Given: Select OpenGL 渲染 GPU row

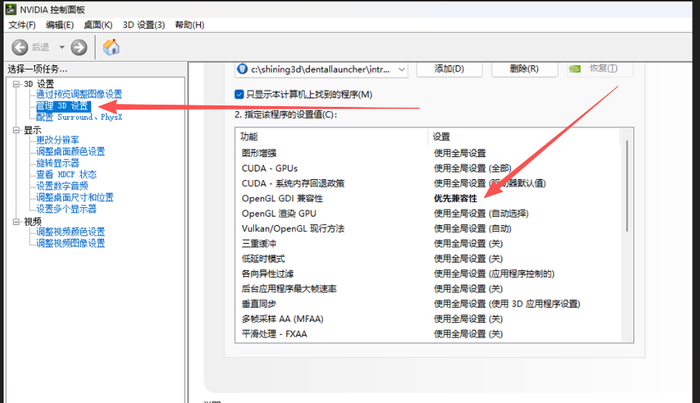Looking at the screenshot, I should [x=428, y=213].
